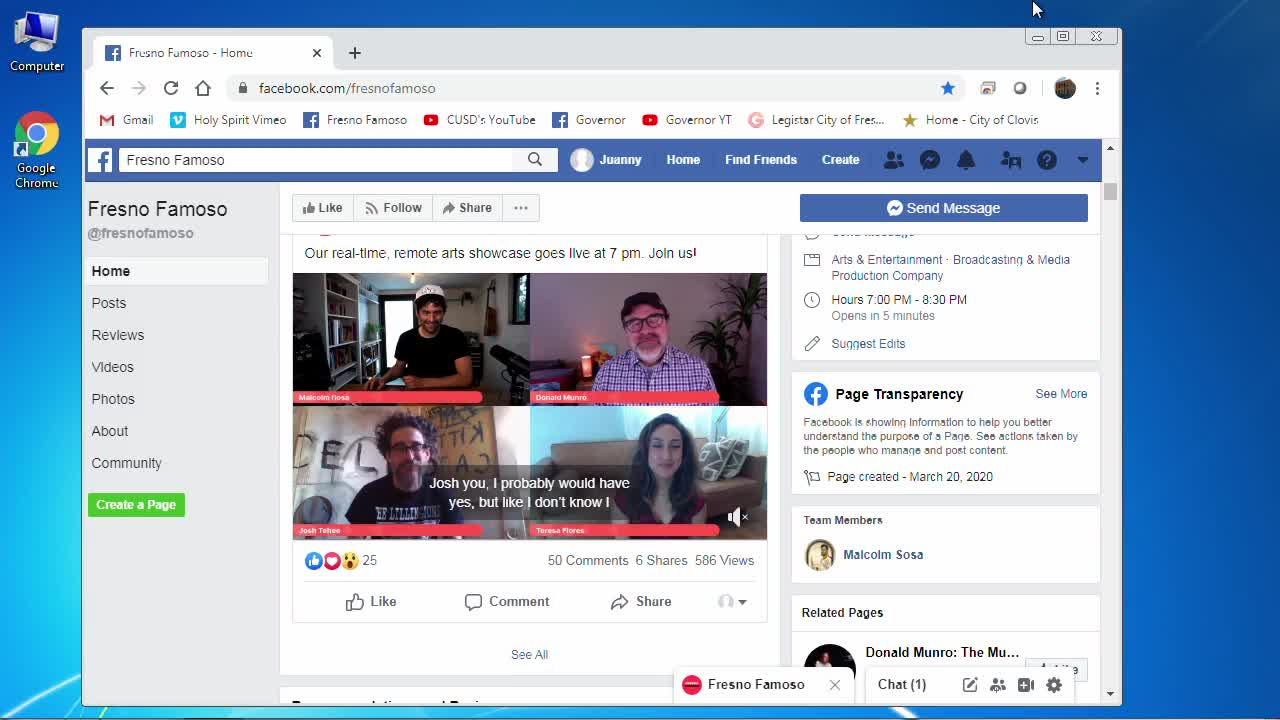The height and width of the screenshot is (720, 1280).
Task: Open Computer desktop icon
Action: [37, 41]
